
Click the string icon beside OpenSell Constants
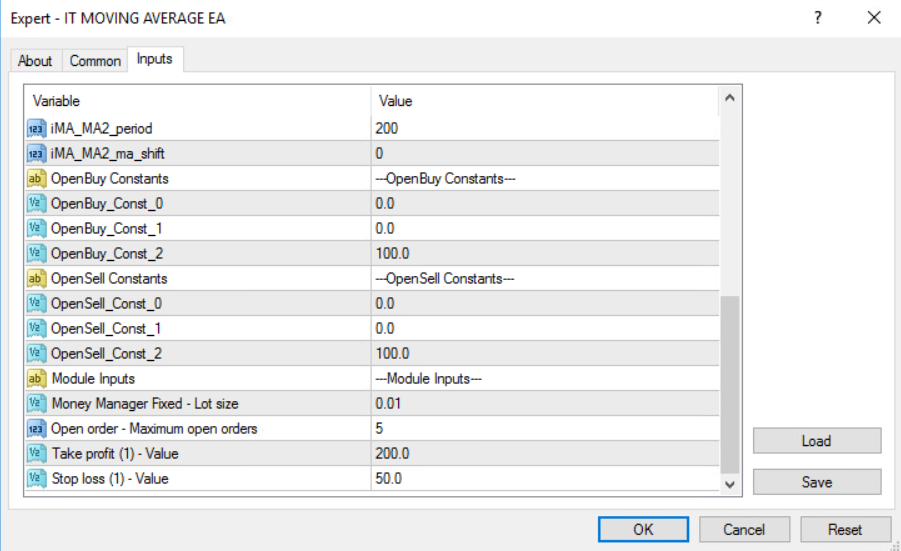pyautogui.click(x=36, y=278)
